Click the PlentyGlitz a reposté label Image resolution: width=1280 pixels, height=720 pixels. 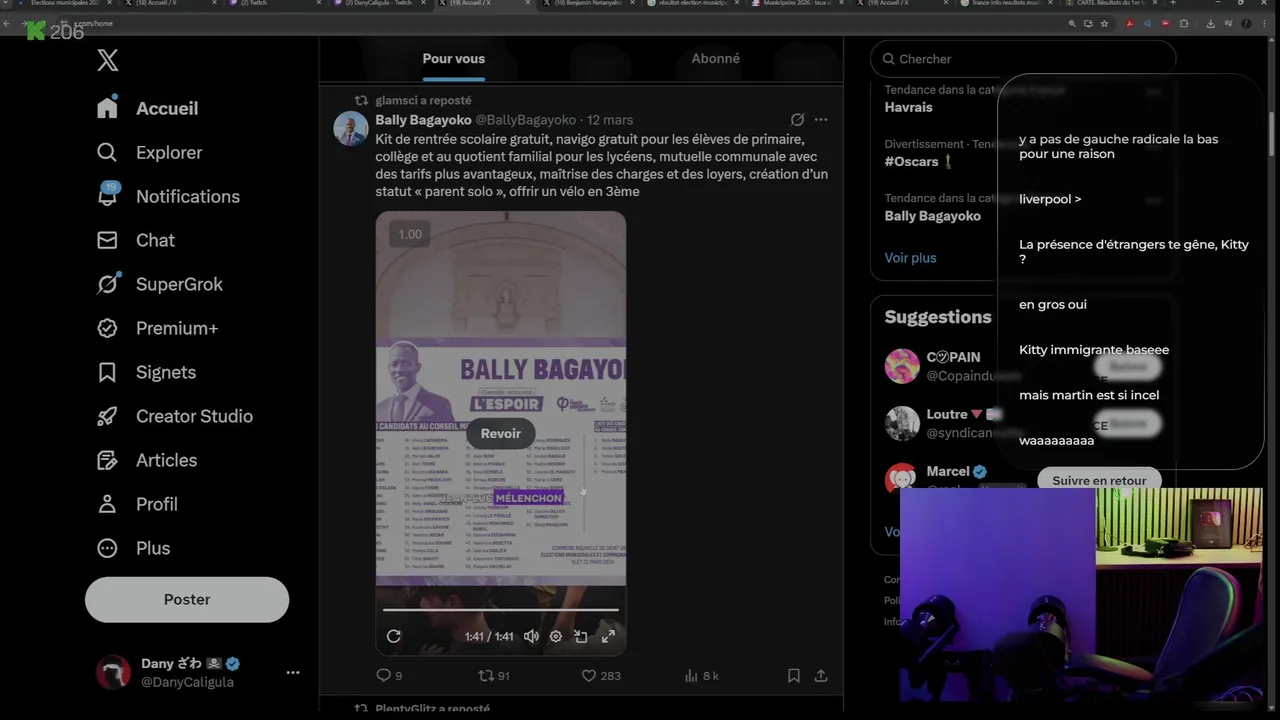(432, 708)
